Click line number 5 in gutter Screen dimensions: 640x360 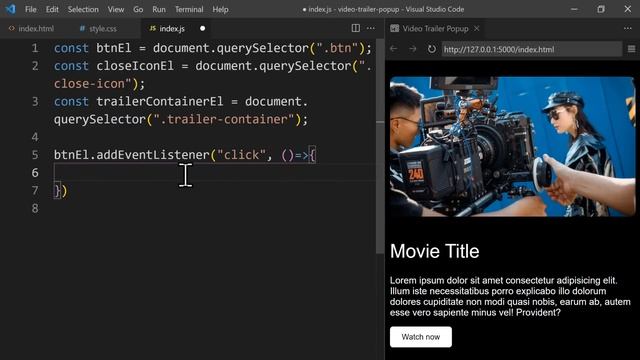point(35,155)
